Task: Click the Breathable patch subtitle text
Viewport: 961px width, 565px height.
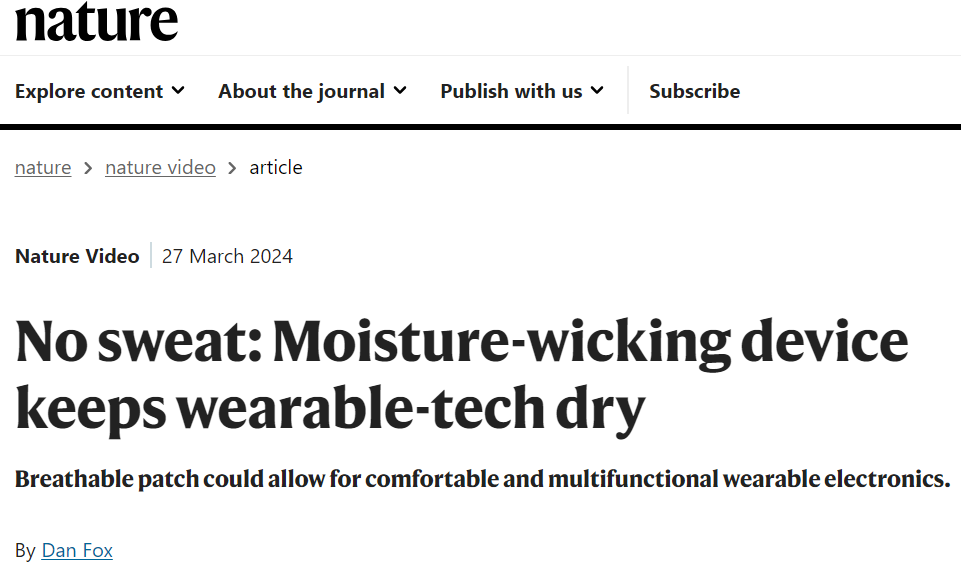Action: point(482,479)
